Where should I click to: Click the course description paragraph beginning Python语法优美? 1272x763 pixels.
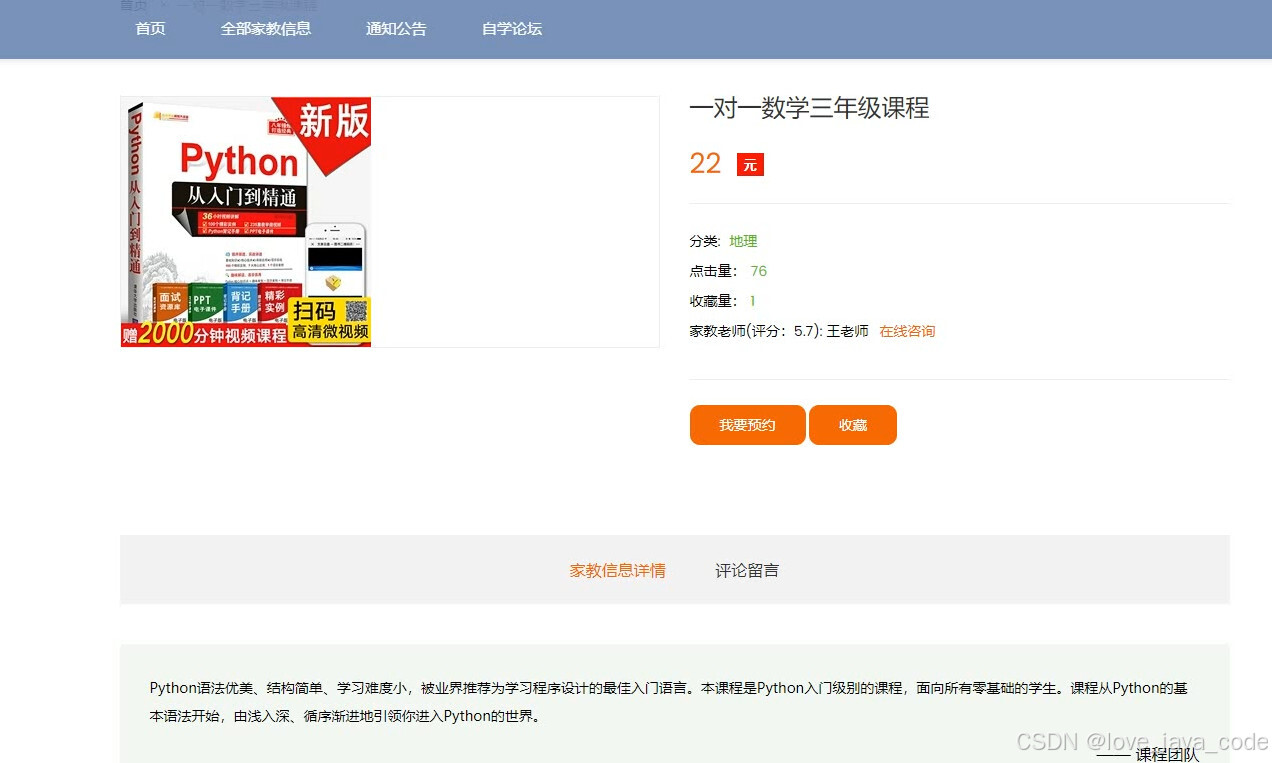[668, 702]
